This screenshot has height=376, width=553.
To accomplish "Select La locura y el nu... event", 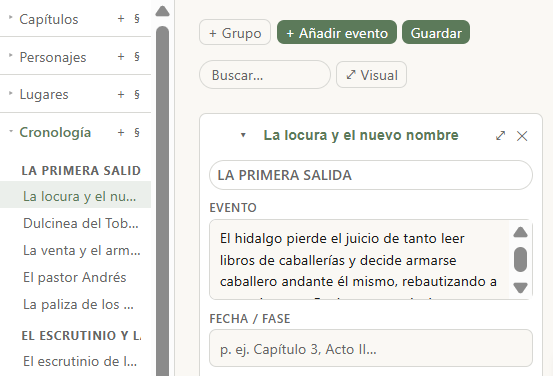I will pyautogui.click(x=75, y=196).
